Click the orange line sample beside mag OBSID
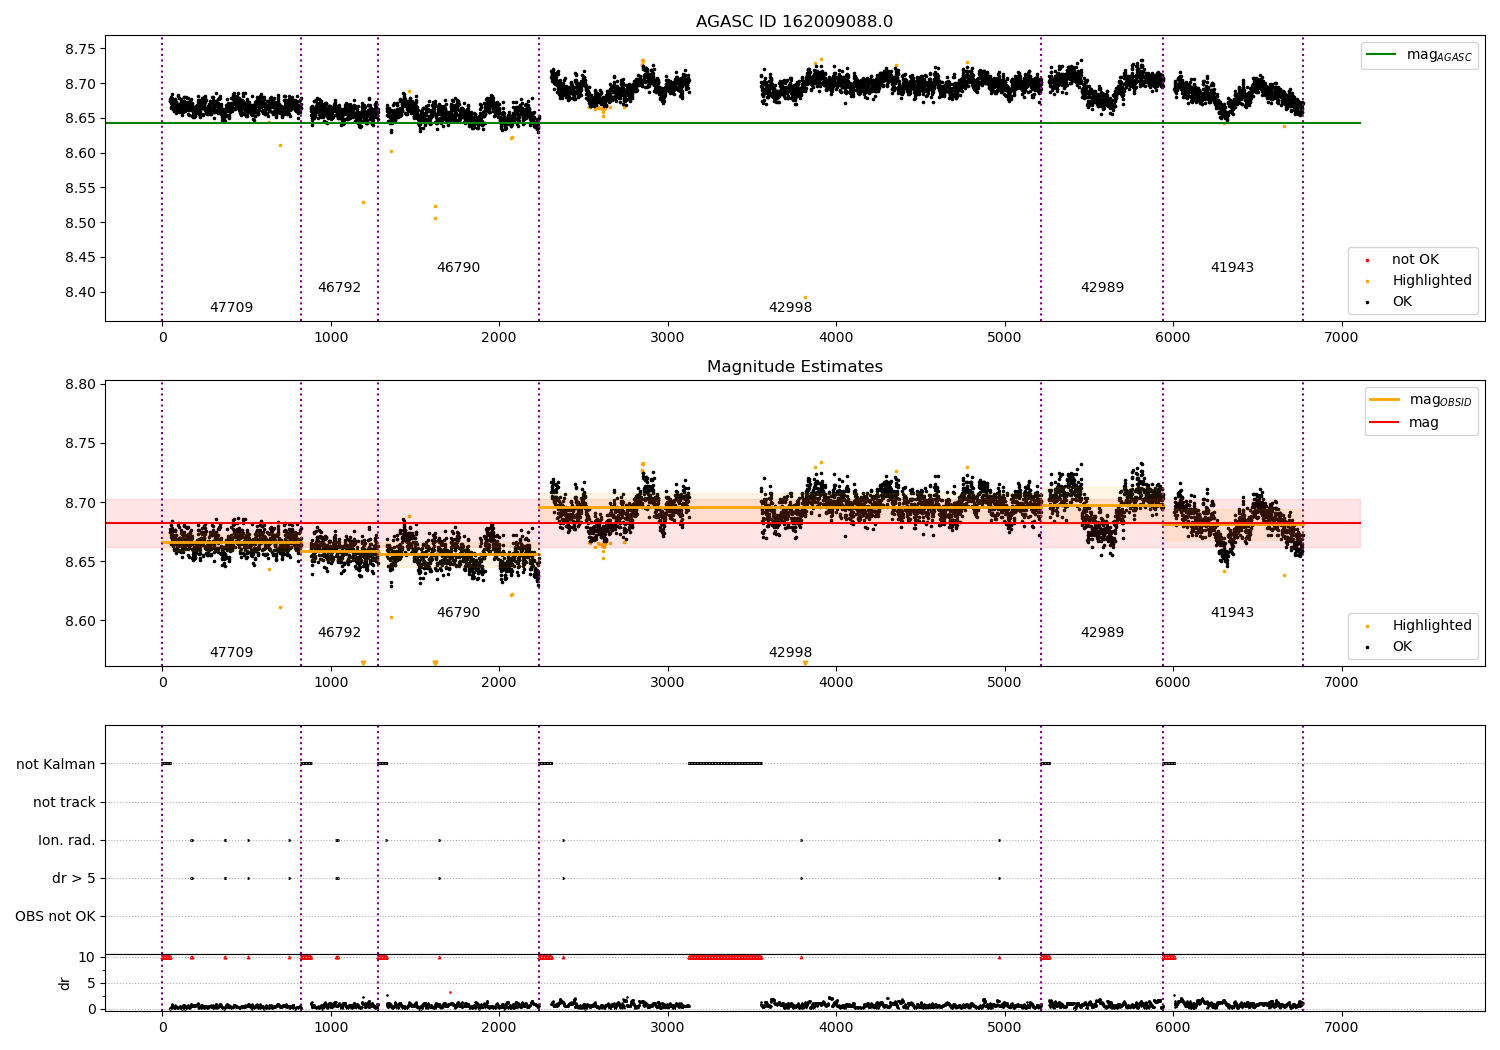The image size is (1500, 1050). [x=1385, y=399]
